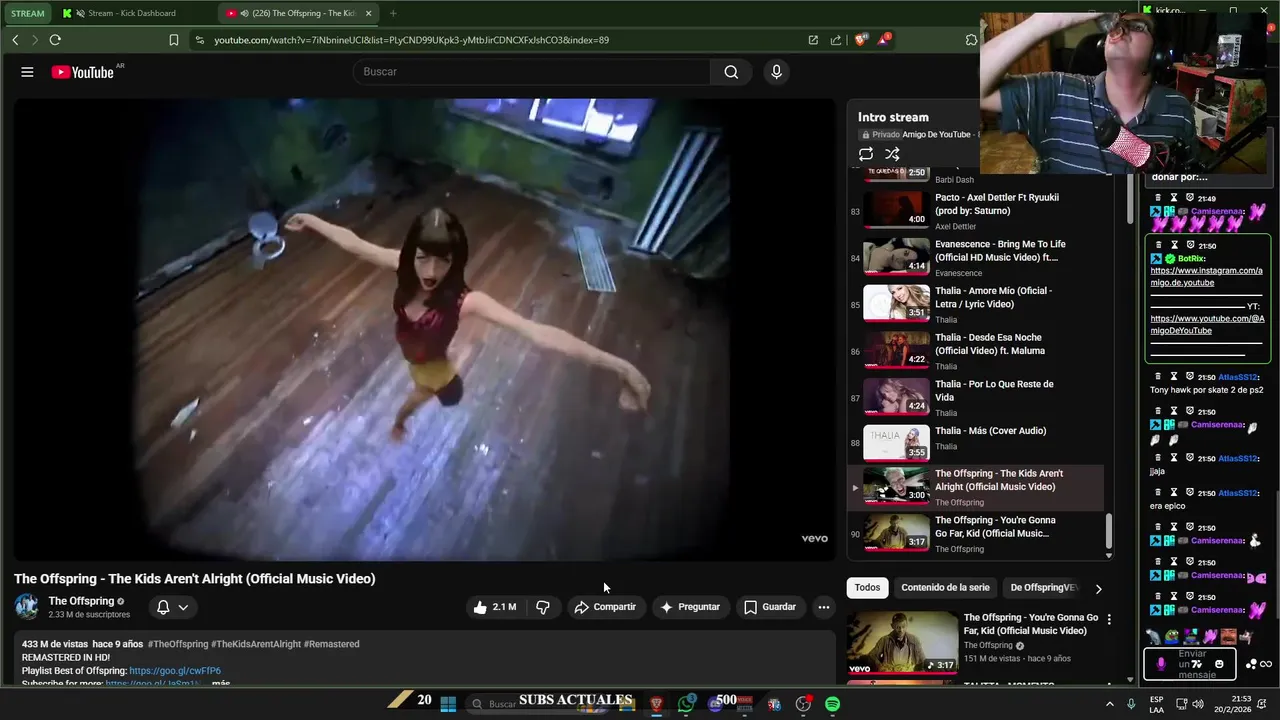Open the YouTube hamburger guide menu
The image size is (1280, 720).
[x=27, y=72]
